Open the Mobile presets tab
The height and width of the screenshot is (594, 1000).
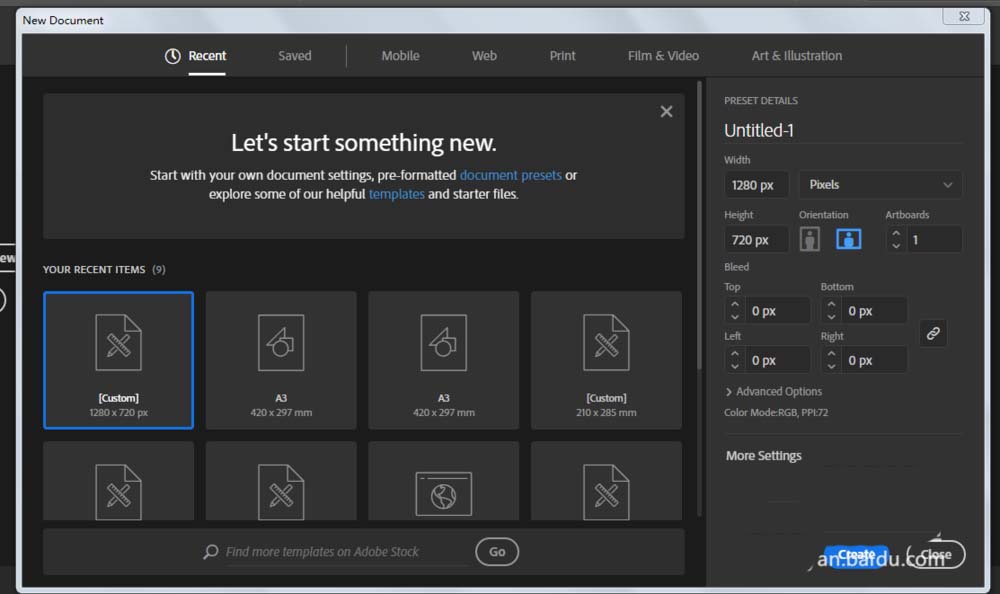401,56
